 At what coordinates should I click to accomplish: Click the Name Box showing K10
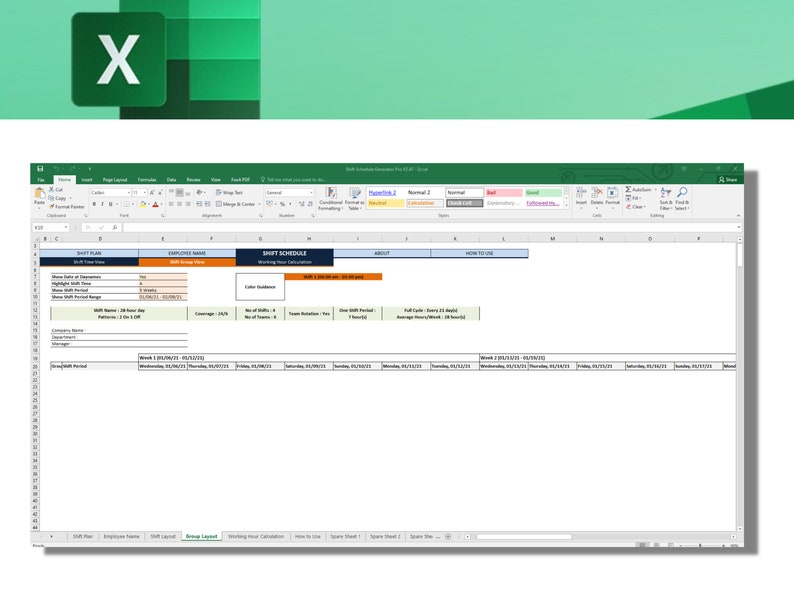click(x=51, y=227)
